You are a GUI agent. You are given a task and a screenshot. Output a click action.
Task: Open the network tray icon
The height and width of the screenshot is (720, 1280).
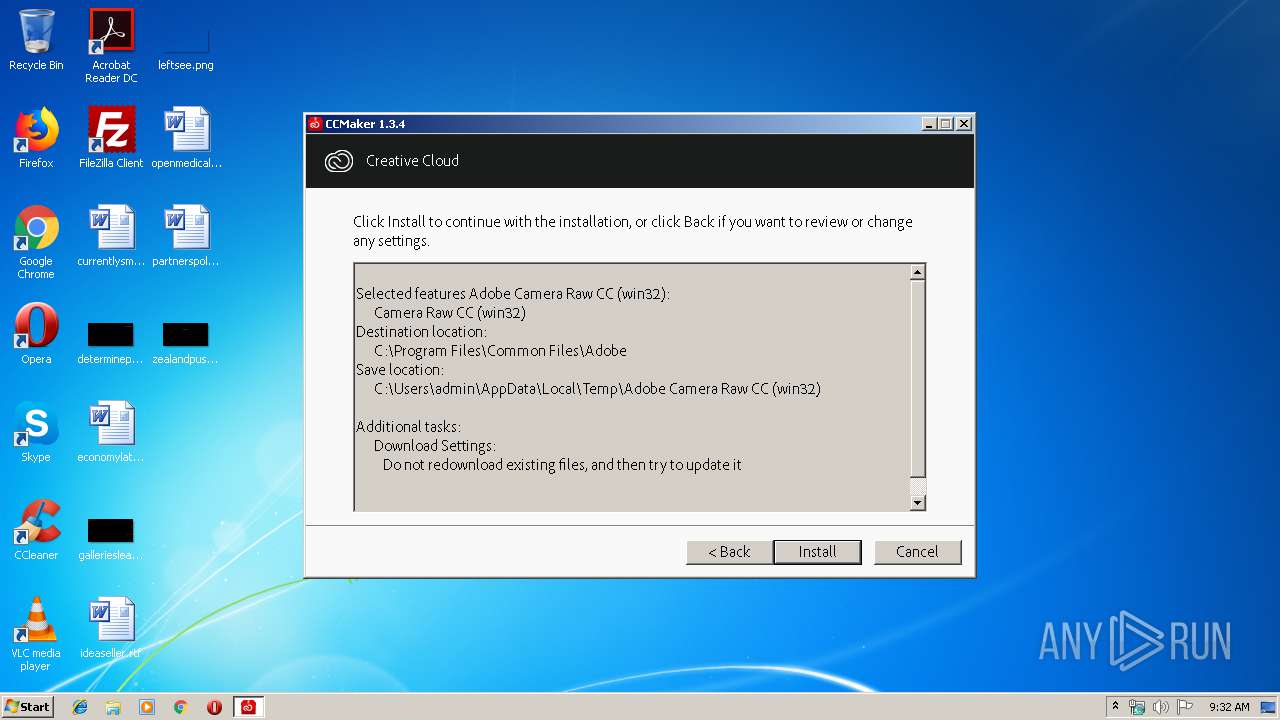click(x=1137, y=707)
